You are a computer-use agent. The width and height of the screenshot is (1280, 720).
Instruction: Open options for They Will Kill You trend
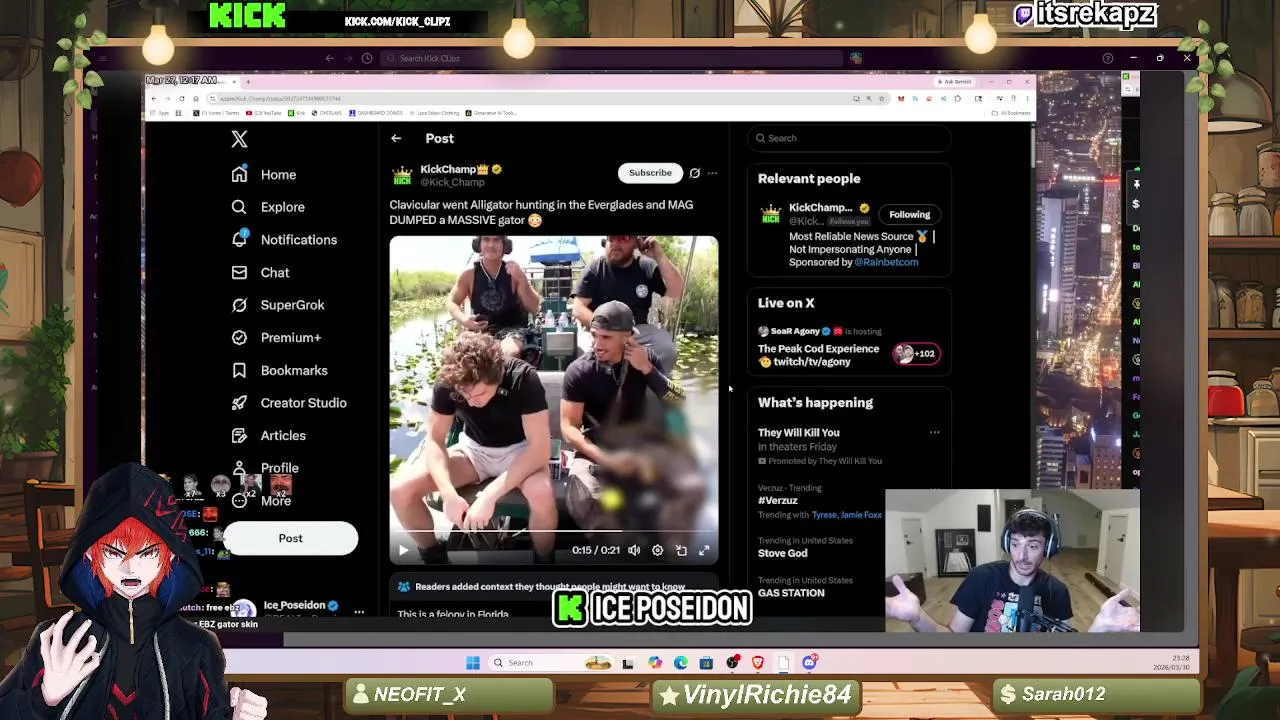tap(934, 432)
